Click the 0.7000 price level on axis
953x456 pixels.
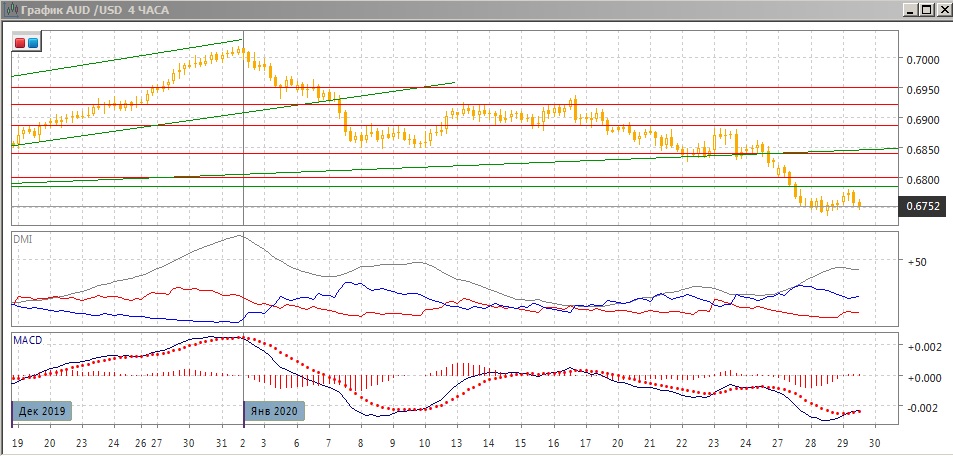tap(921, 60)
